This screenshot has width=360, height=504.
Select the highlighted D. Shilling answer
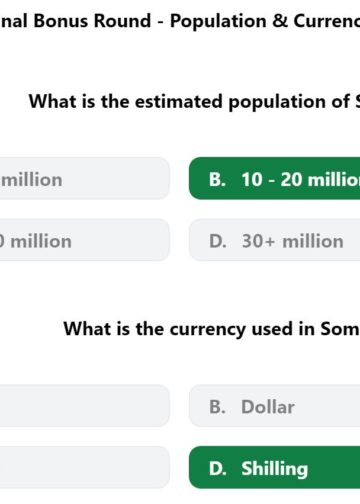[275, 468]
